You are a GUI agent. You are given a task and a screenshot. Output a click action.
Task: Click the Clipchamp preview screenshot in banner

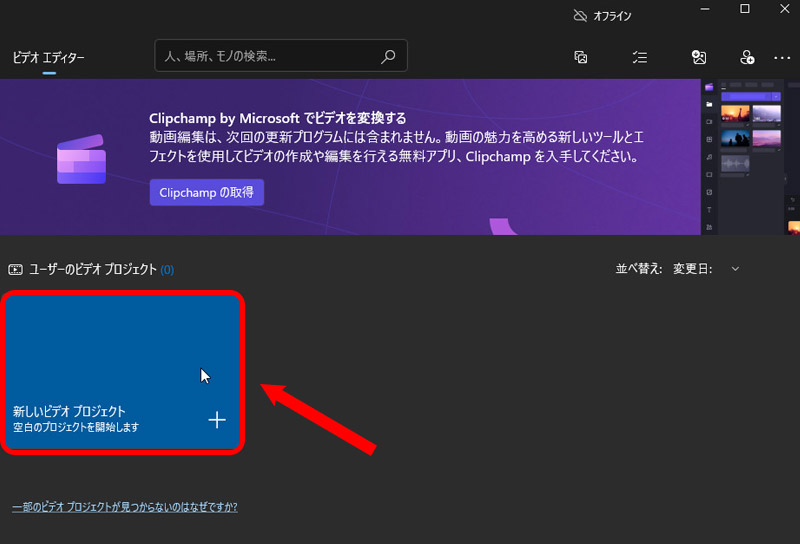point(750,158)
